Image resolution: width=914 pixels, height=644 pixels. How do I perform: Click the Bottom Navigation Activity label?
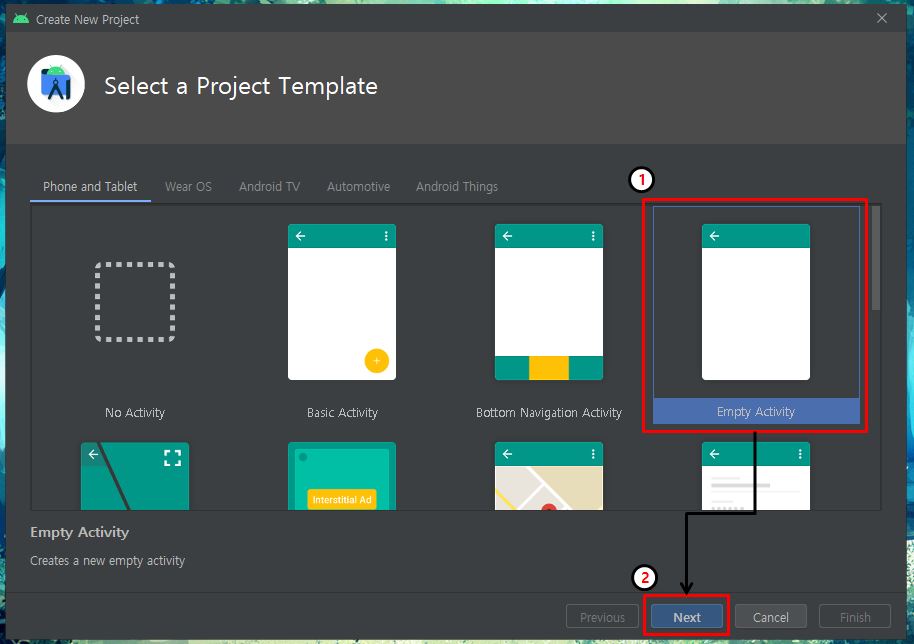click(x=549, y=413)
